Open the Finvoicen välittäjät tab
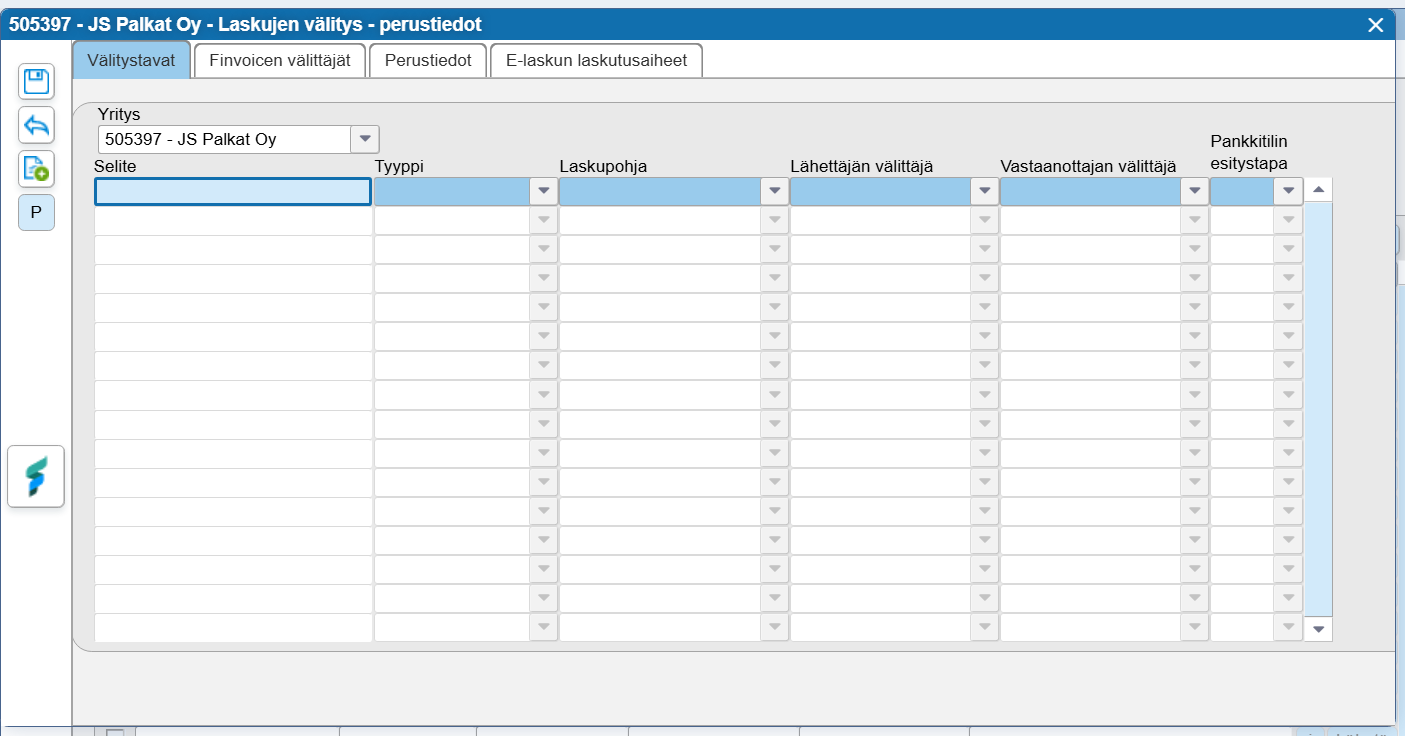This screenshot has width=1405, height=736. pos(280,60)
